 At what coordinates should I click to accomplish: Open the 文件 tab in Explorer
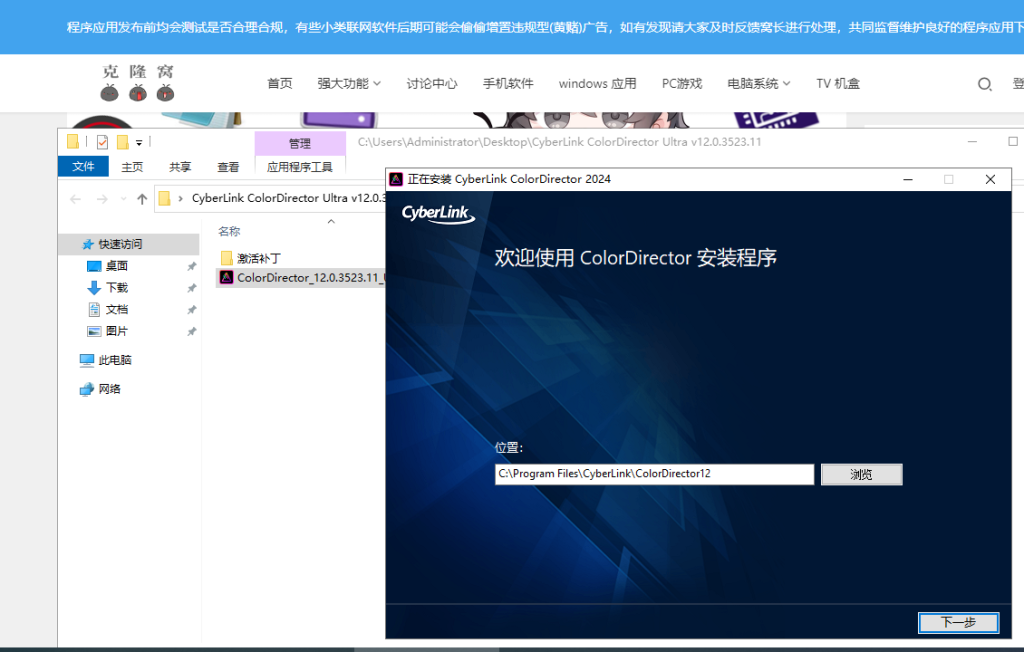pos(83,167)
